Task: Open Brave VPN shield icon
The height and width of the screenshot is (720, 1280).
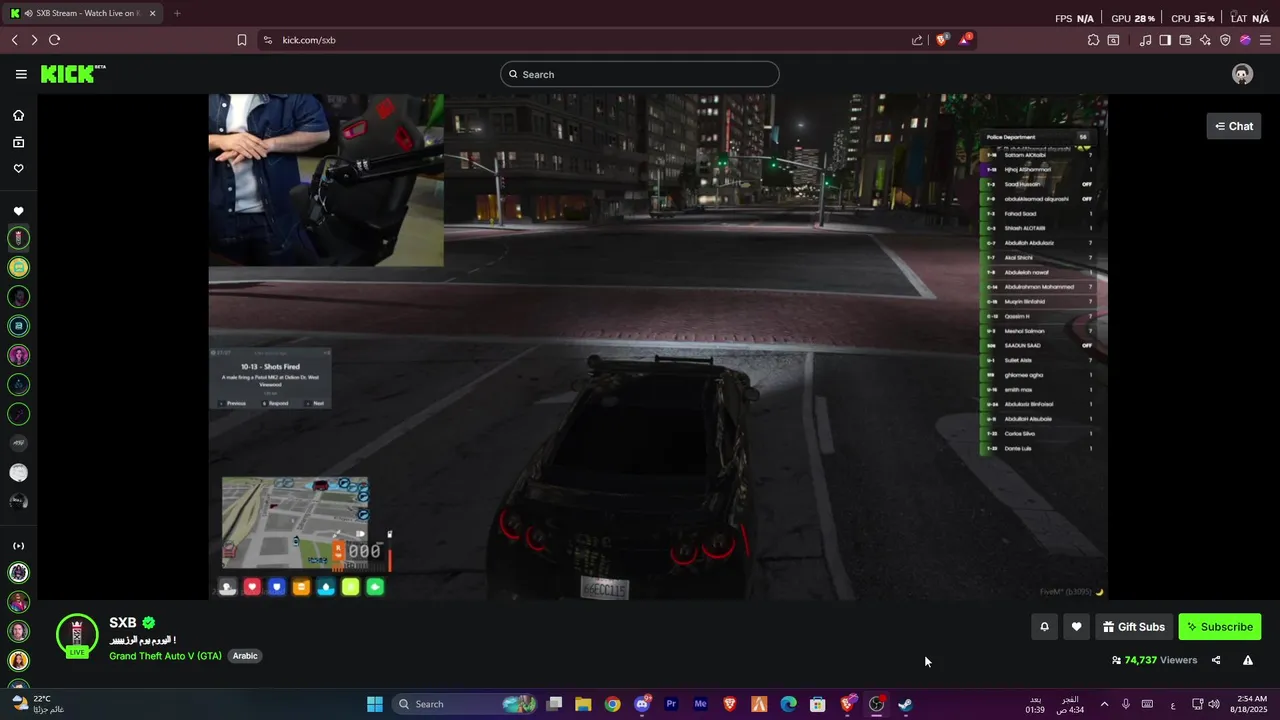Action: coord(1225,40)
